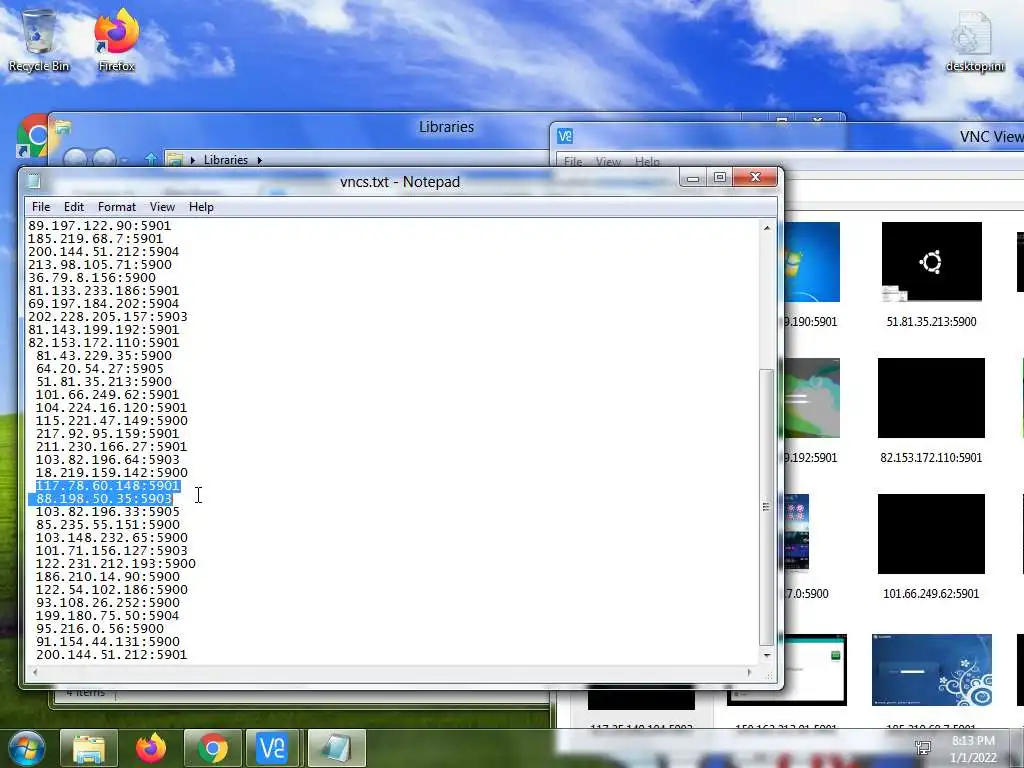The image size is (1024, 768).
Task: Click the VNC Viewer window logo icon
Action: (x=565, y=136)
